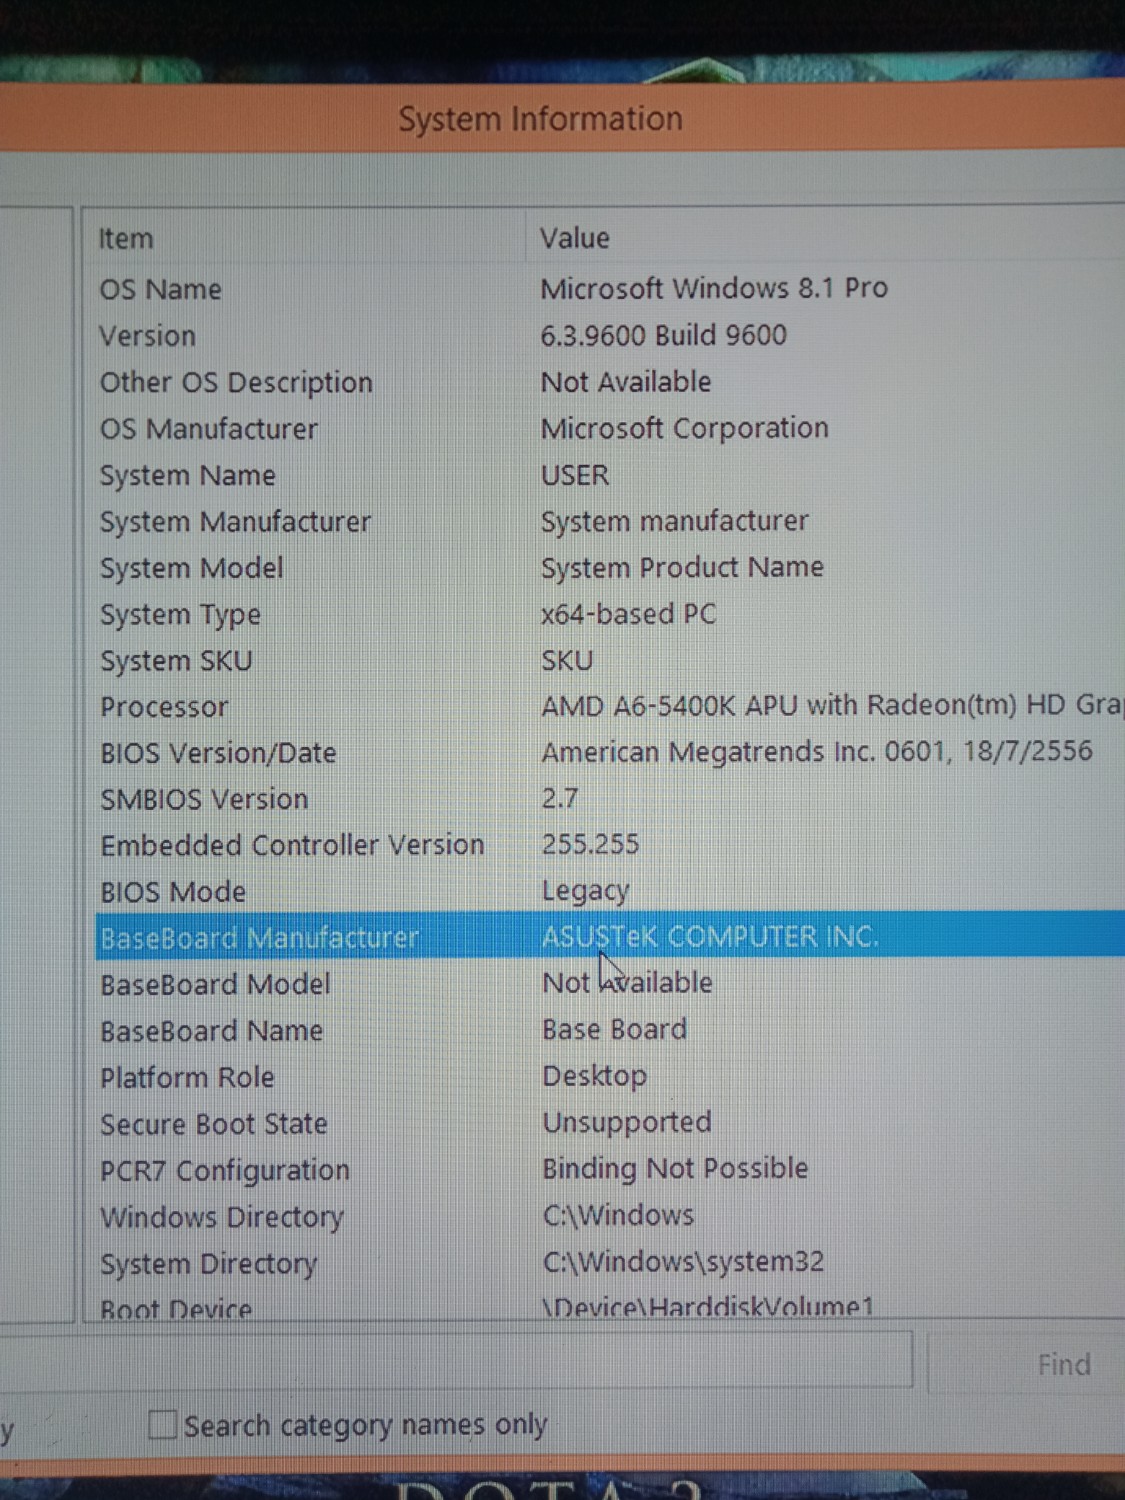Click the value Binding Not Possible

pyautogui.click(x=675, y=1168)
